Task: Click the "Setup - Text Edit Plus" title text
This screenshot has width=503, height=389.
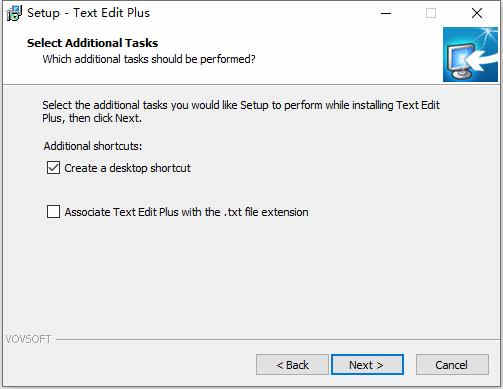Action: click(88, 13)
